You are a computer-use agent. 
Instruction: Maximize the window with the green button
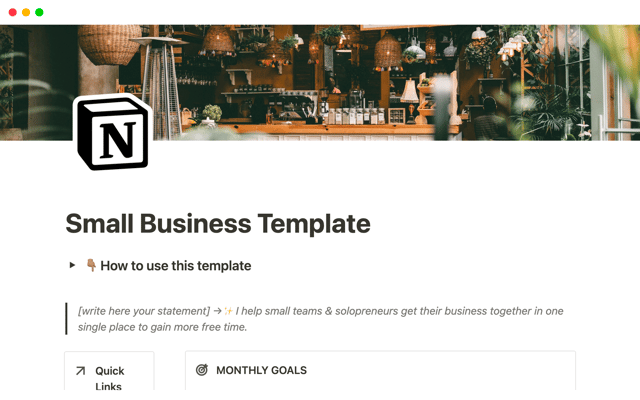click(39, 12)
